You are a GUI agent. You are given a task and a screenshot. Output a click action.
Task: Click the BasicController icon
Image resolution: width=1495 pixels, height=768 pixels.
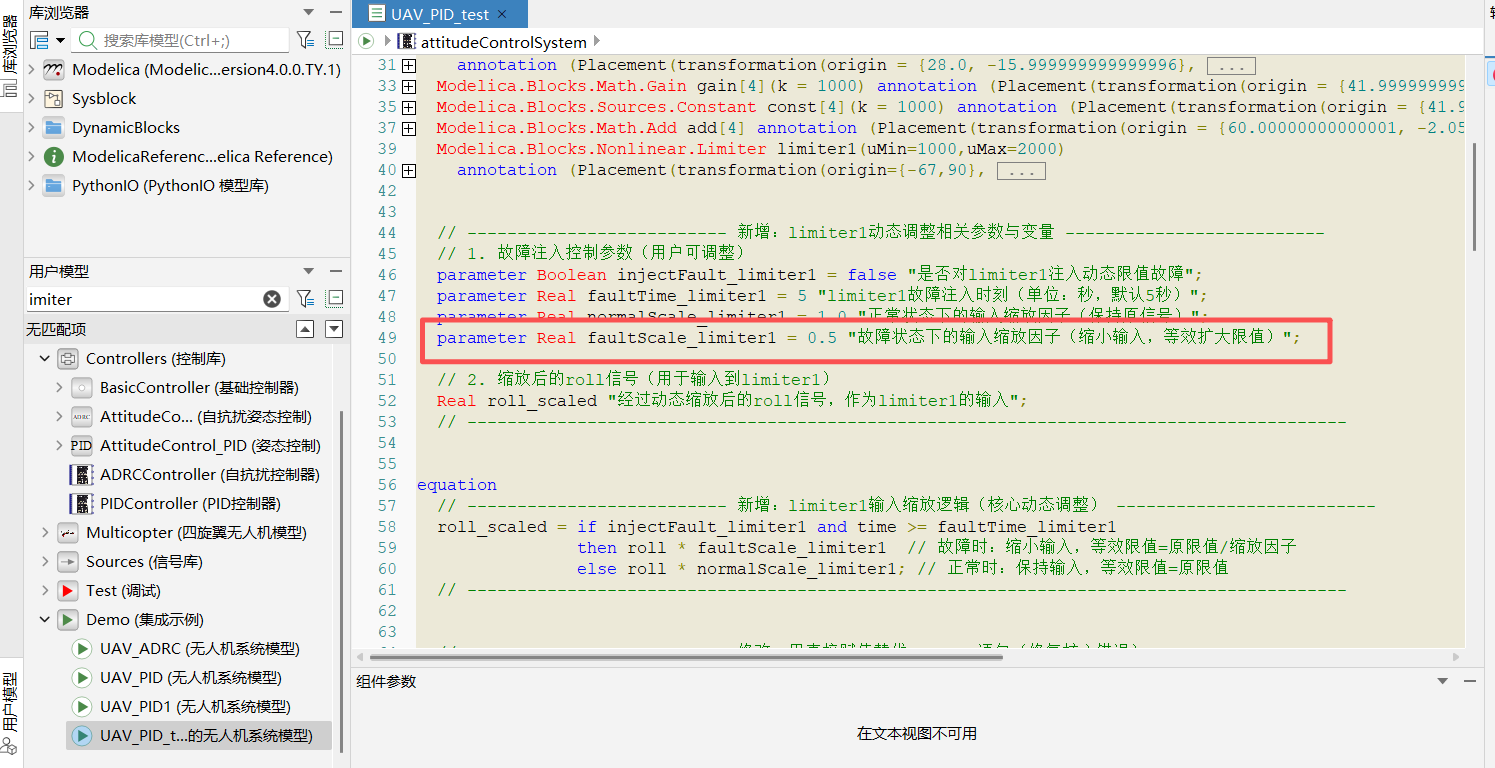[x=82, y=387]
